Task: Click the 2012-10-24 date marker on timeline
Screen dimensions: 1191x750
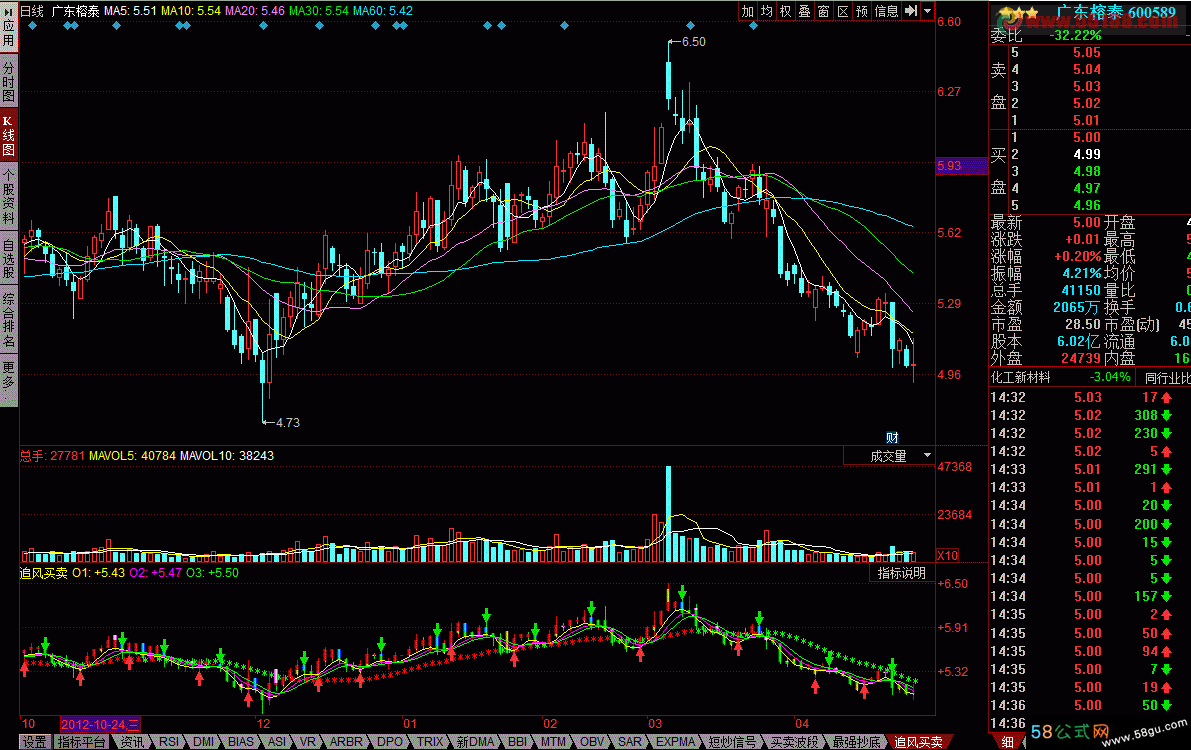Action: coord(101,723)
